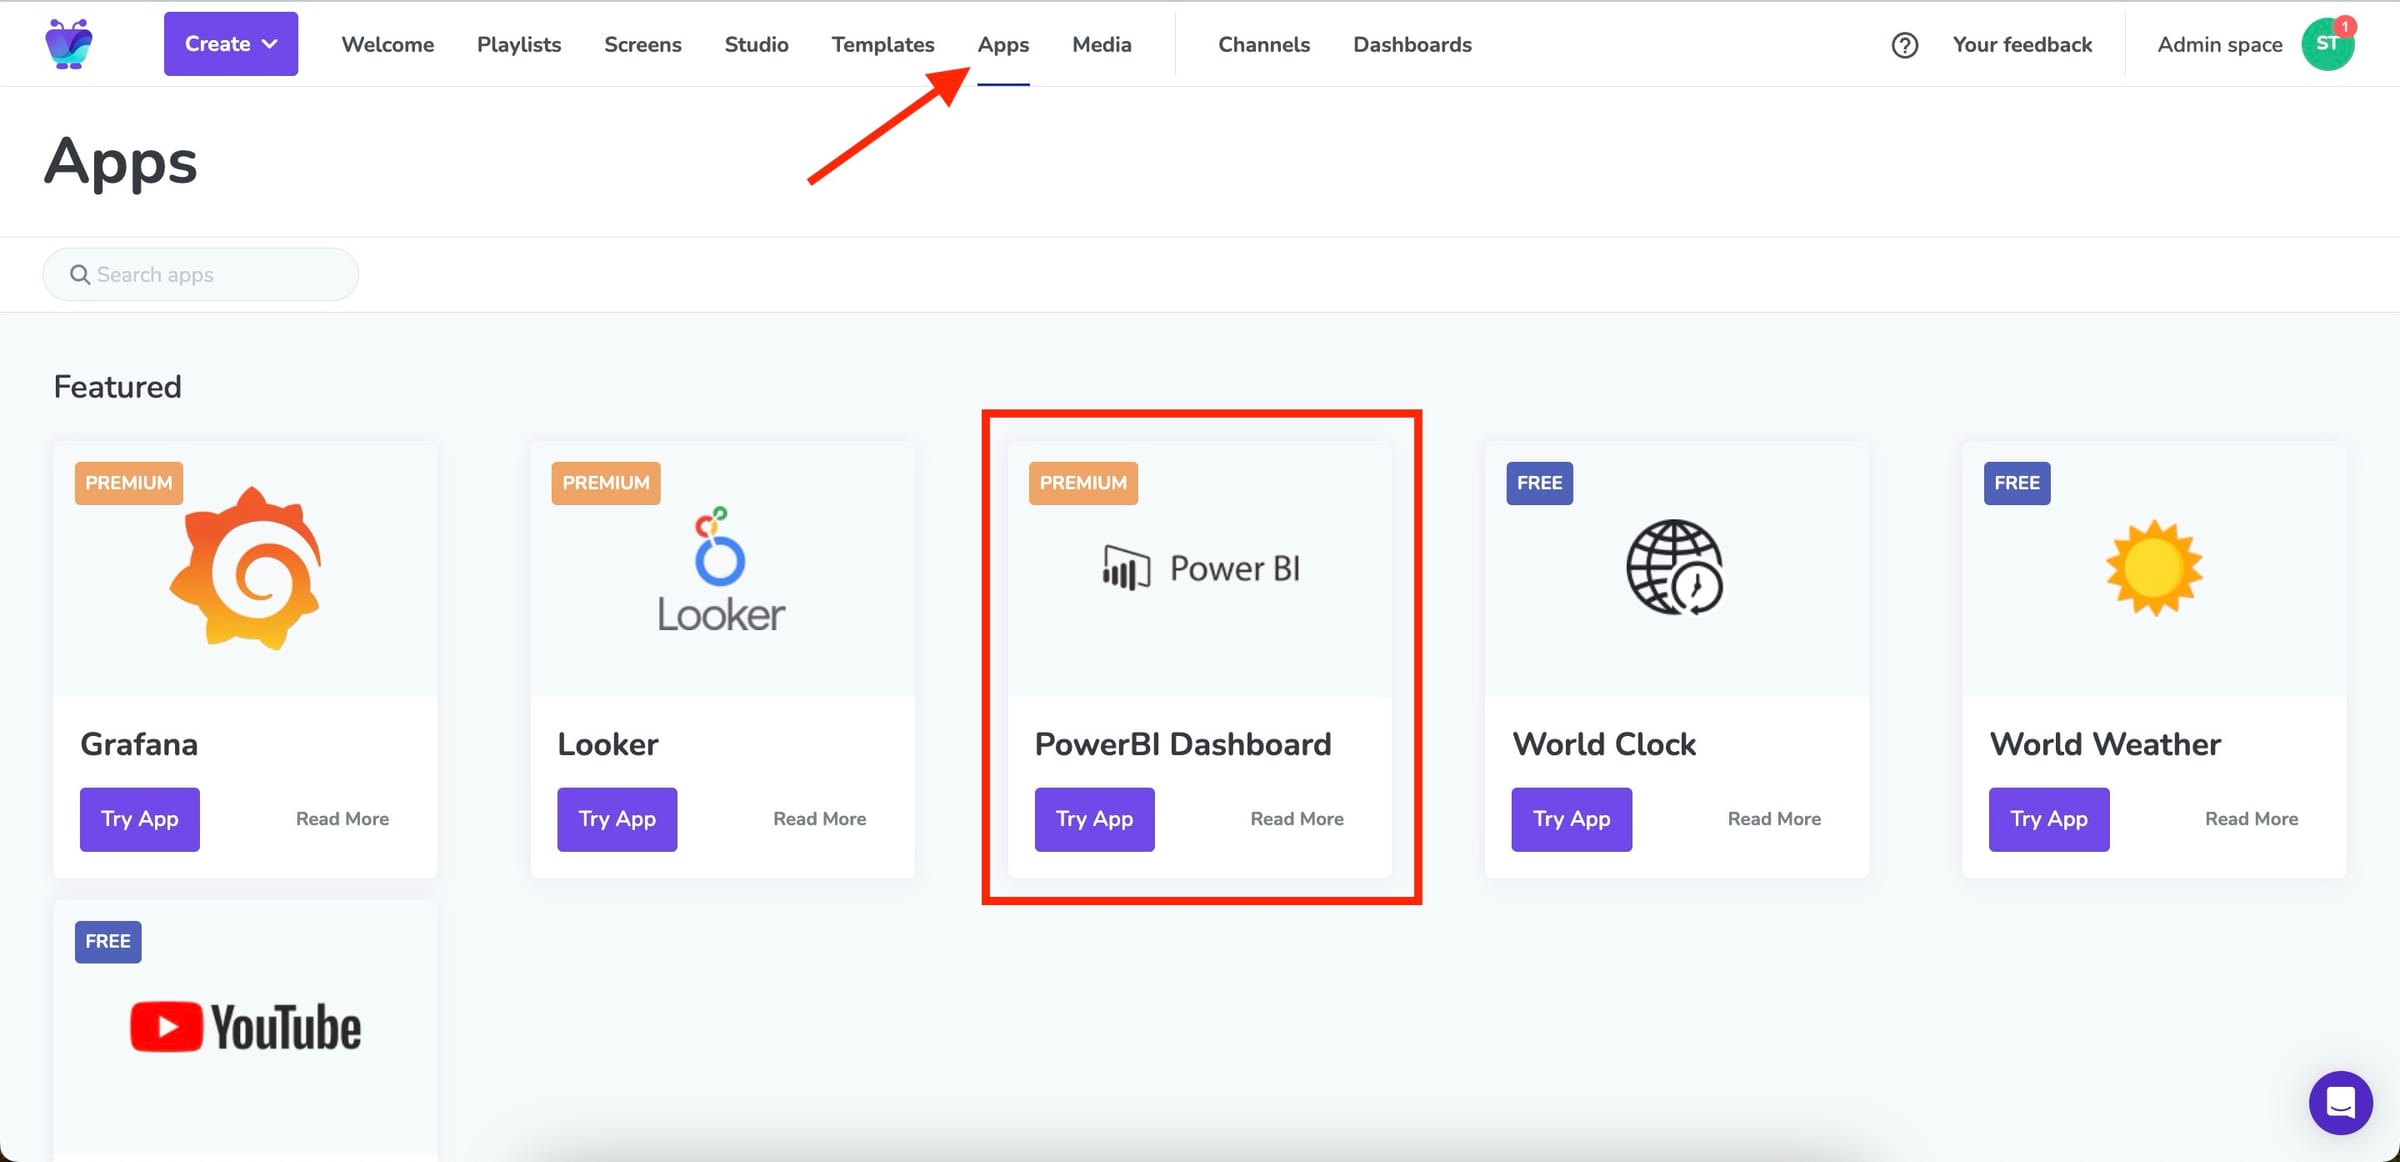Go to the Welcome page
2400x1162 pixels.
point(387,44)
